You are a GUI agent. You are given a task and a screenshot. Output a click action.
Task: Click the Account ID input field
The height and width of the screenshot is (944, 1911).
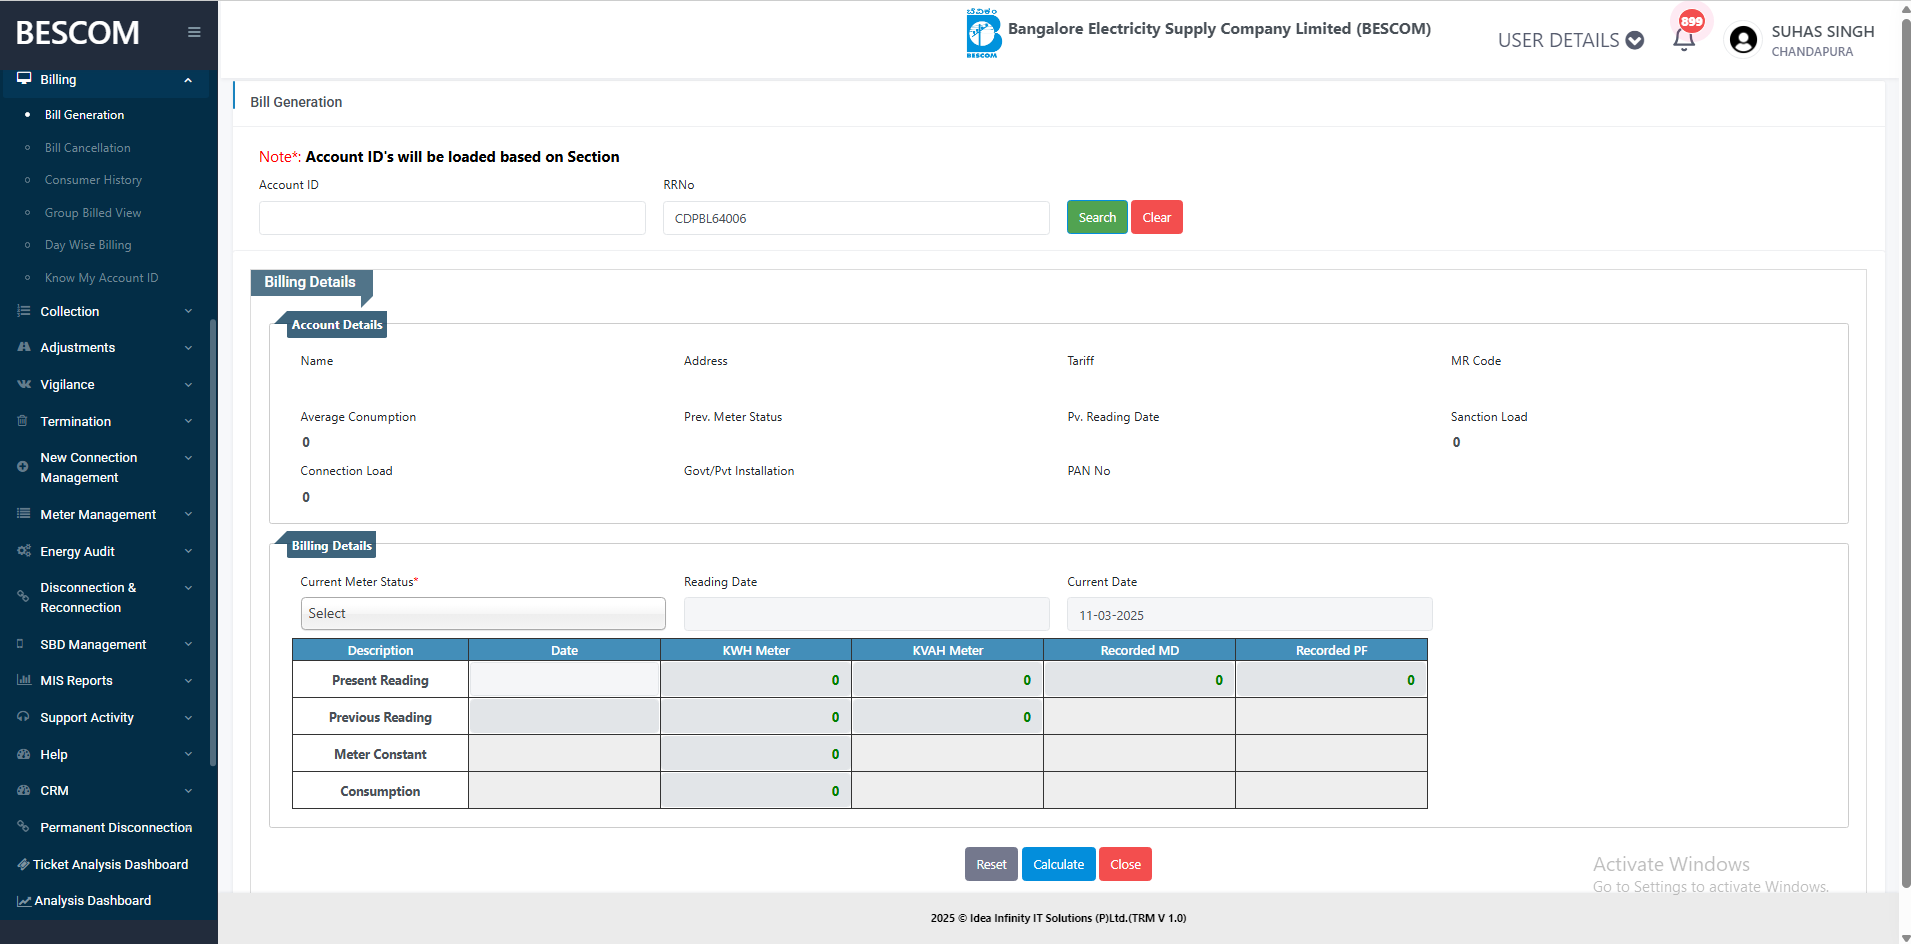pos(452,218)
